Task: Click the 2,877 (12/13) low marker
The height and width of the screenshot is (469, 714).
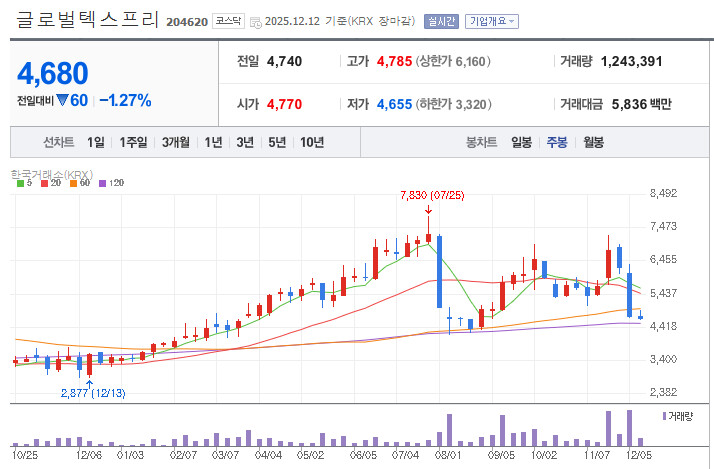Action: tap(93, 393)
